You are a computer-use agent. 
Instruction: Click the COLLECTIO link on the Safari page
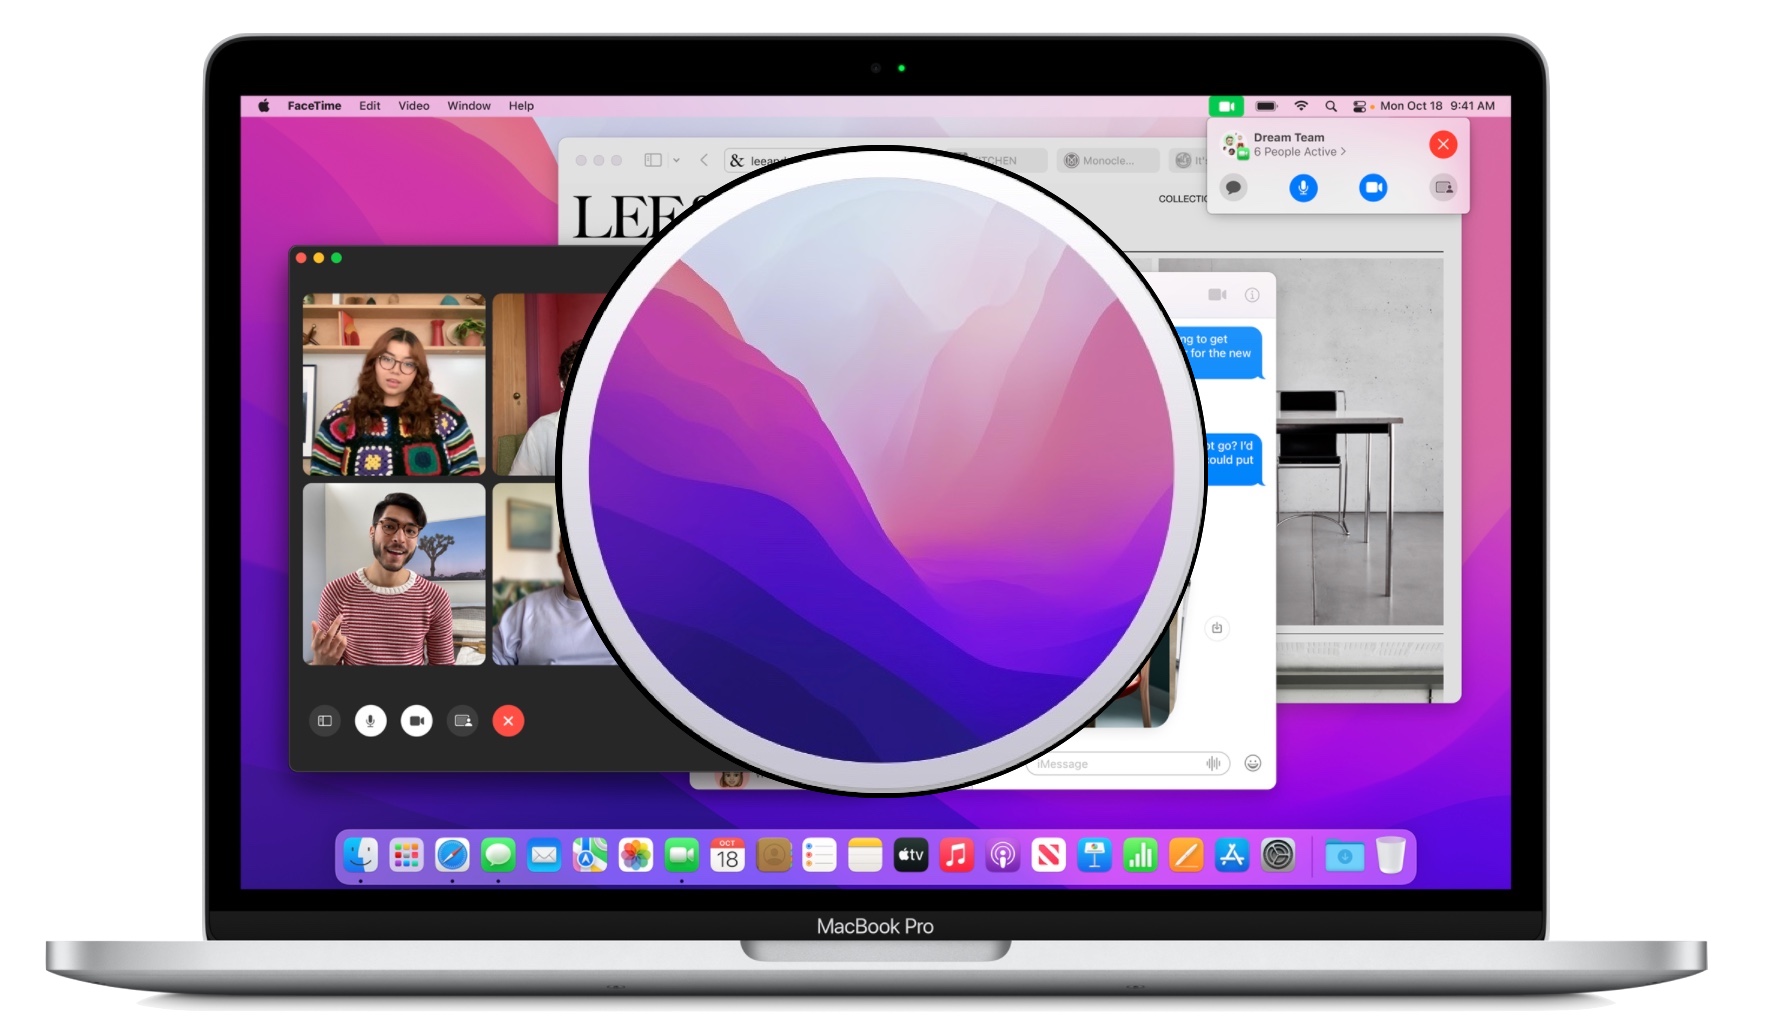[1183, 199]
